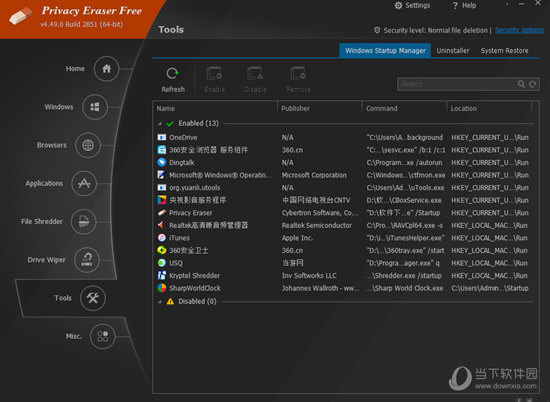Click the Privacy Eraser entry icon
Screen dimensions: 550x402
pos(162,213)
